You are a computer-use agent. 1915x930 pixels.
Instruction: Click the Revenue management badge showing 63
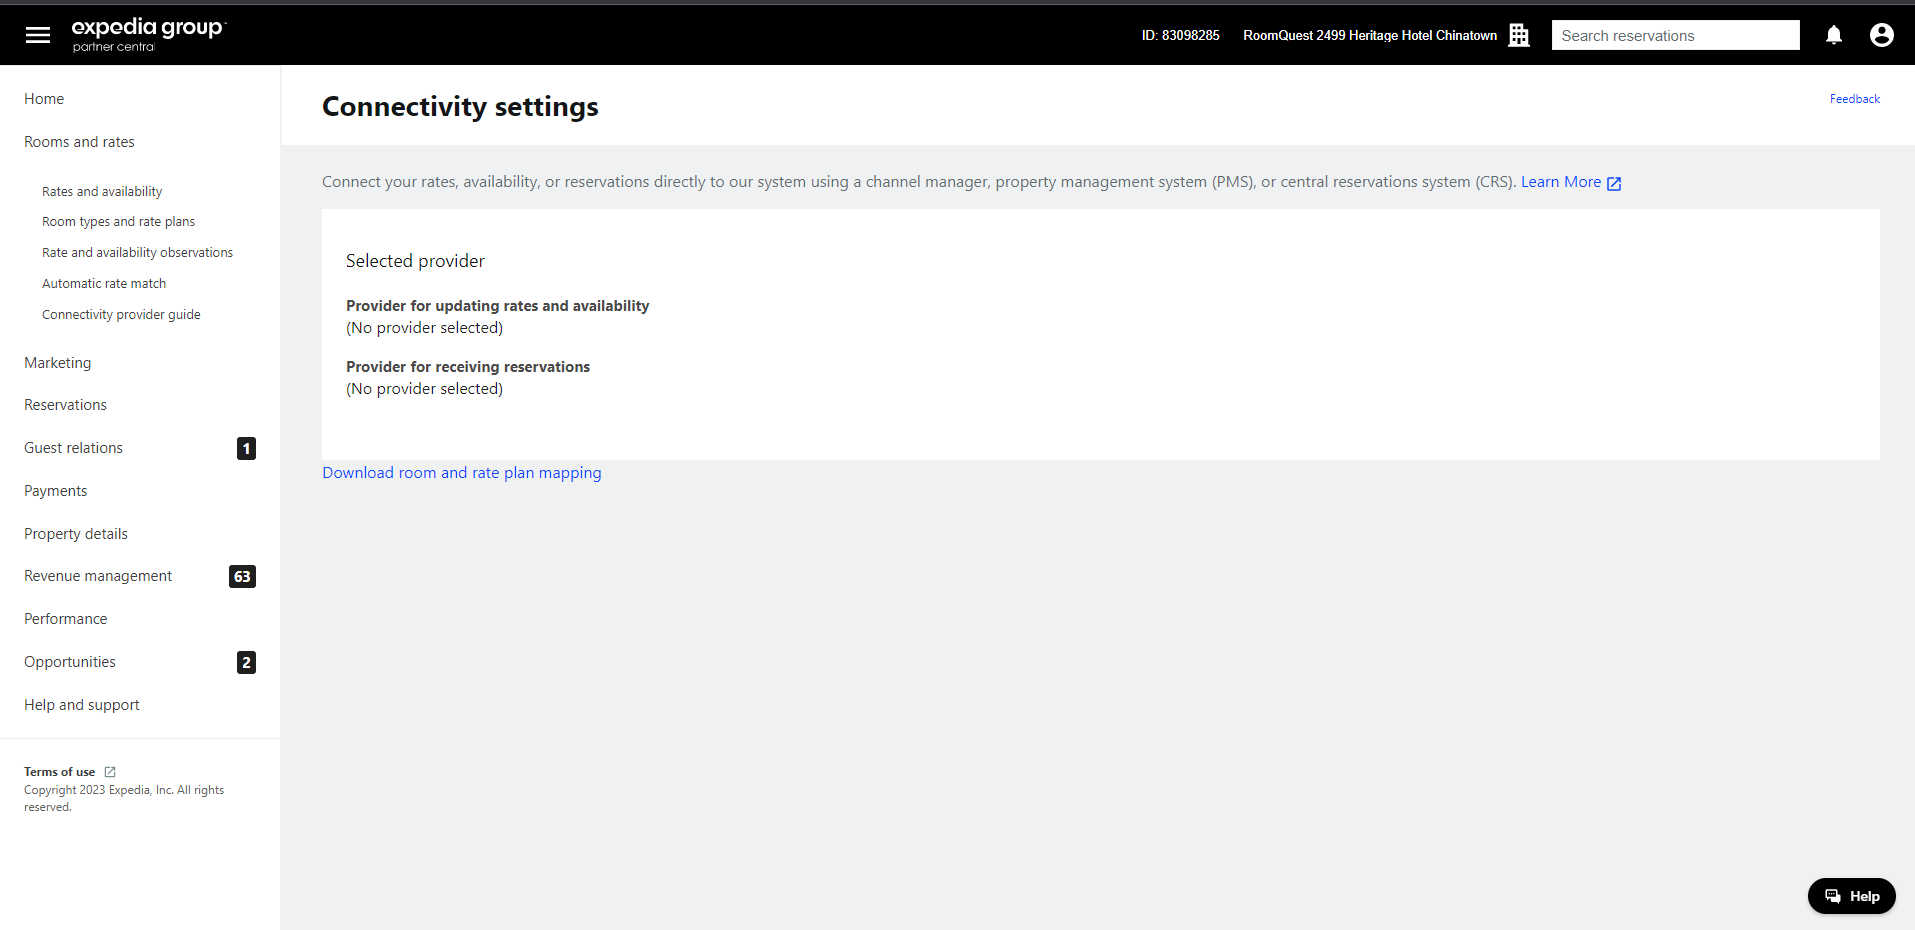242,576
